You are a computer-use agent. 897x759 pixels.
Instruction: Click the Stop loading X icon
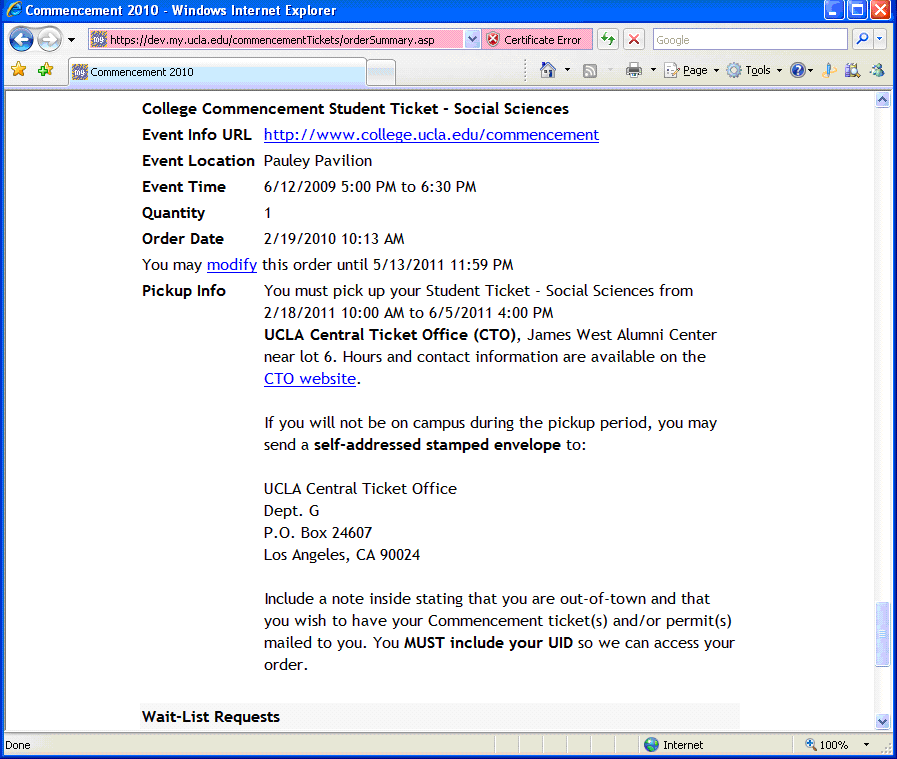click(x=633, y=40)
